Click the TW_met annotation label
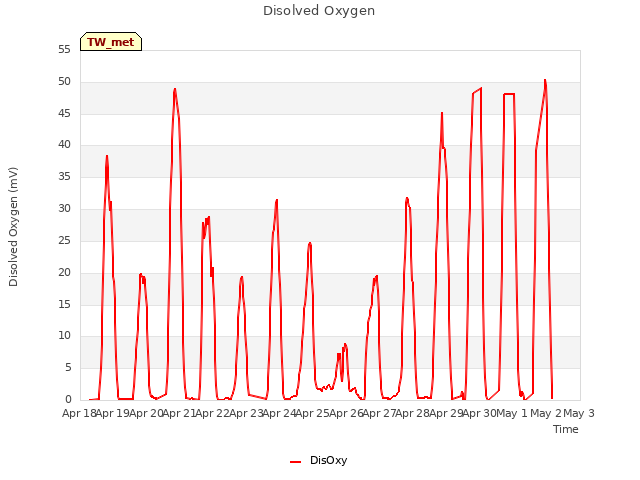 111,42
